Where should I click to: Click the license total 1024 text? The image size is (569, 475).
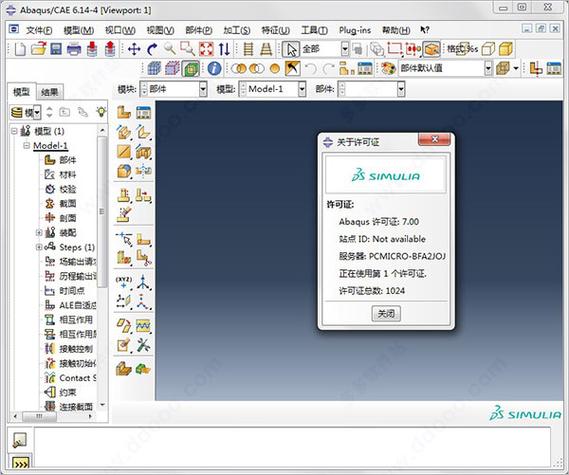coord(372,291)
